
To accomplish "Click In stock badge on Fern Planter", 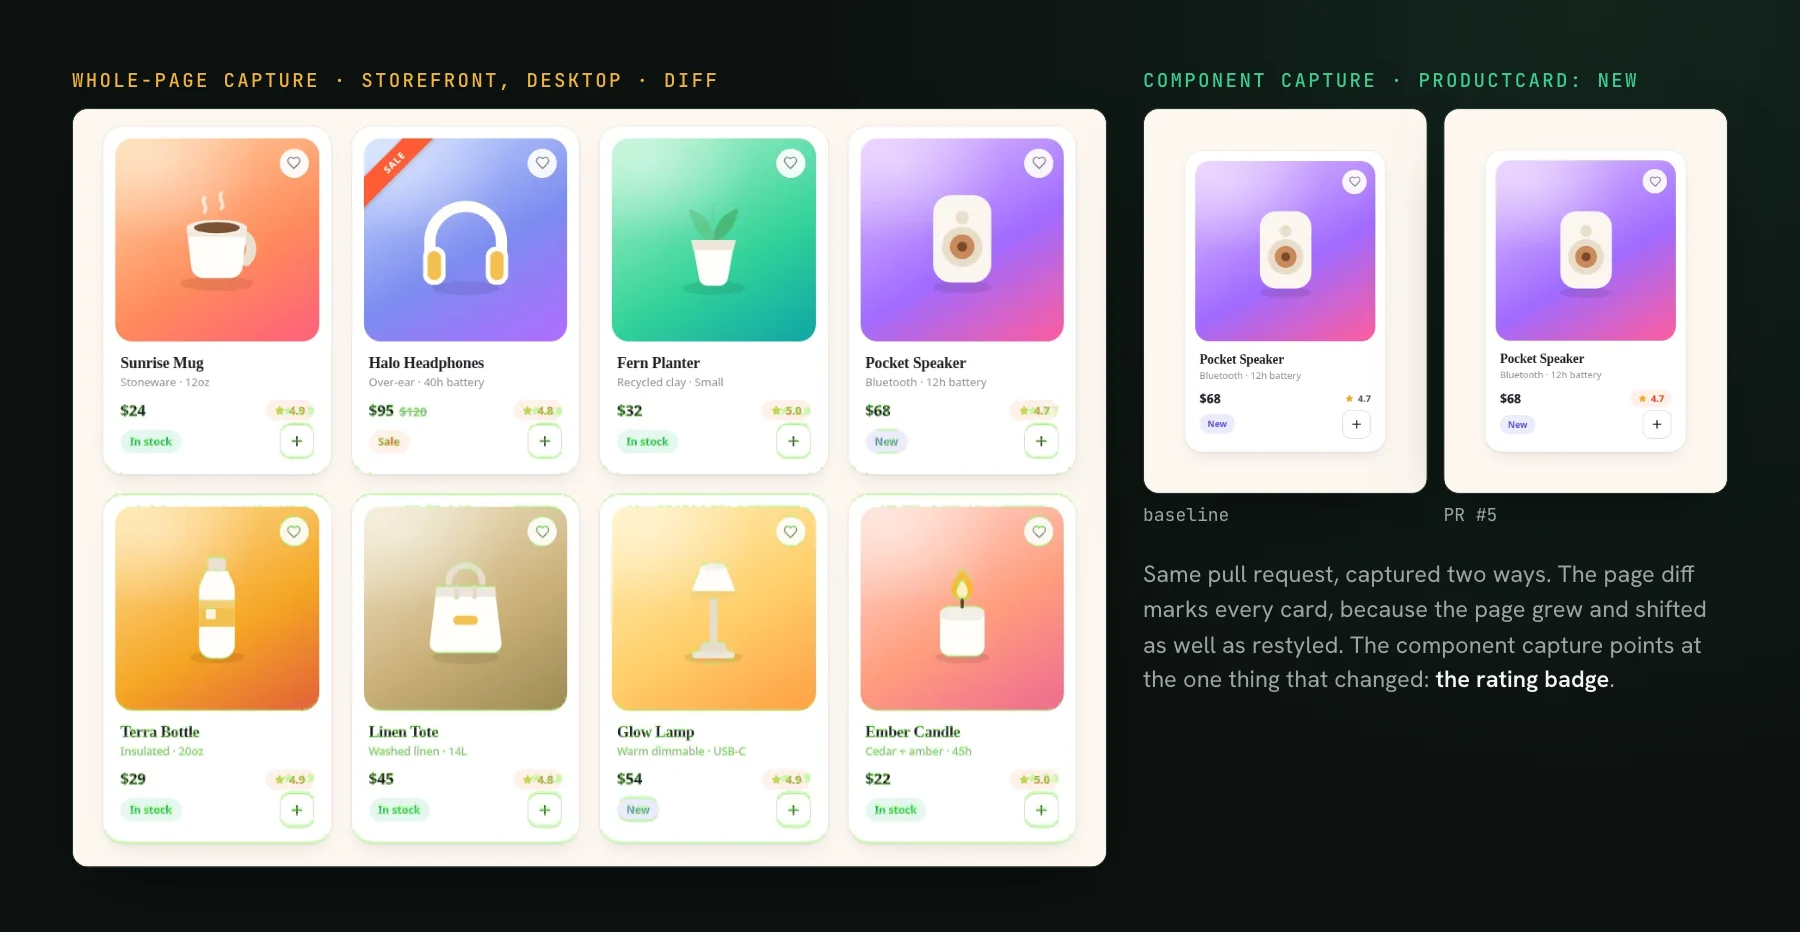I will (647, 441).
